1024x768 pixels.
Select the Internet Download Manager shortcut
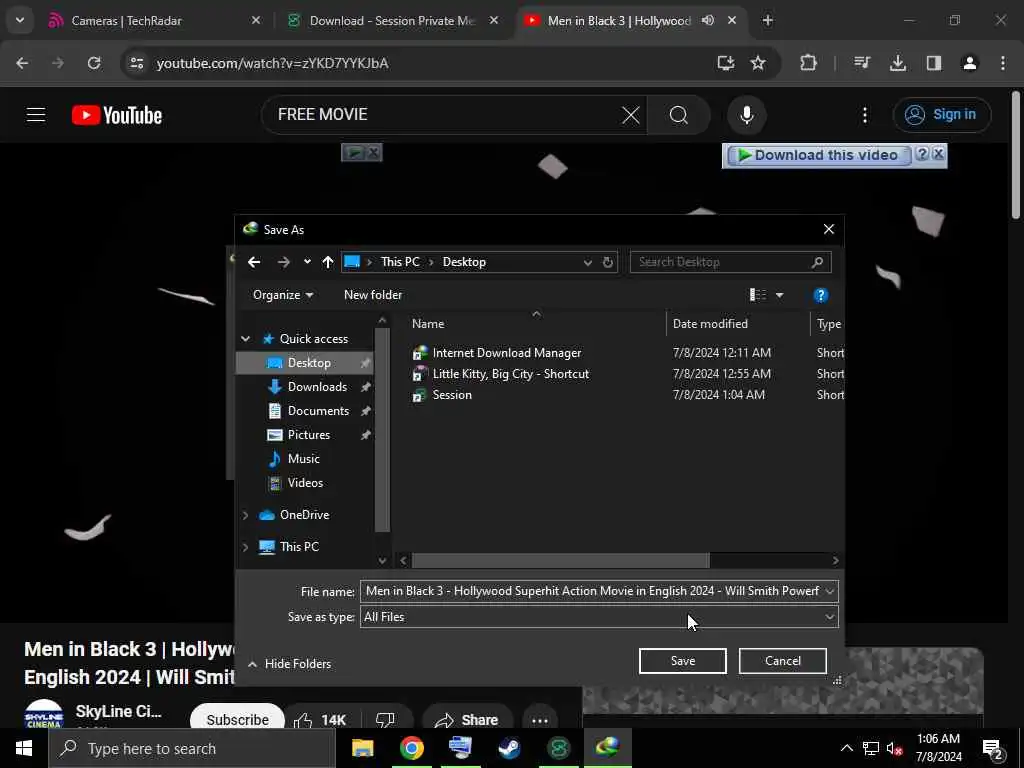(x=506, y=353)
